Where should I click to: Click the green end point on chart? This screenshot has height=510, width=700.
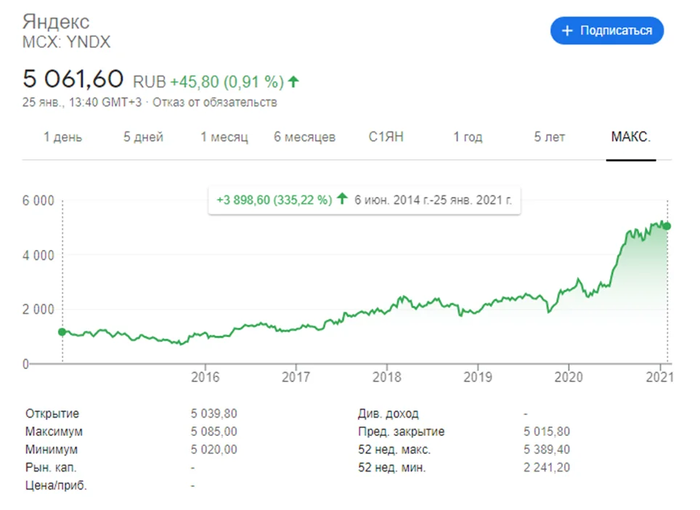[x=667, y=226]
